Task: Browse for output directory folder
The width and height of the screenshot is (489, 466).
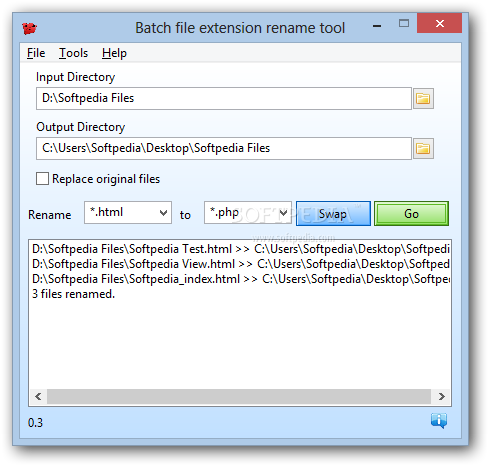Action: pyautogui.click(x=423, y=148)
